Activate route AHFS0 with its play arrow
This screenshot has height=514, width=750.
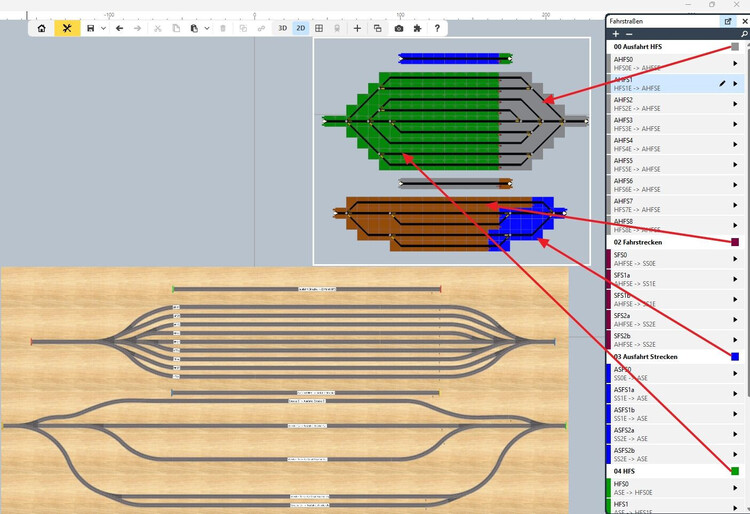(x=735, y=63)
